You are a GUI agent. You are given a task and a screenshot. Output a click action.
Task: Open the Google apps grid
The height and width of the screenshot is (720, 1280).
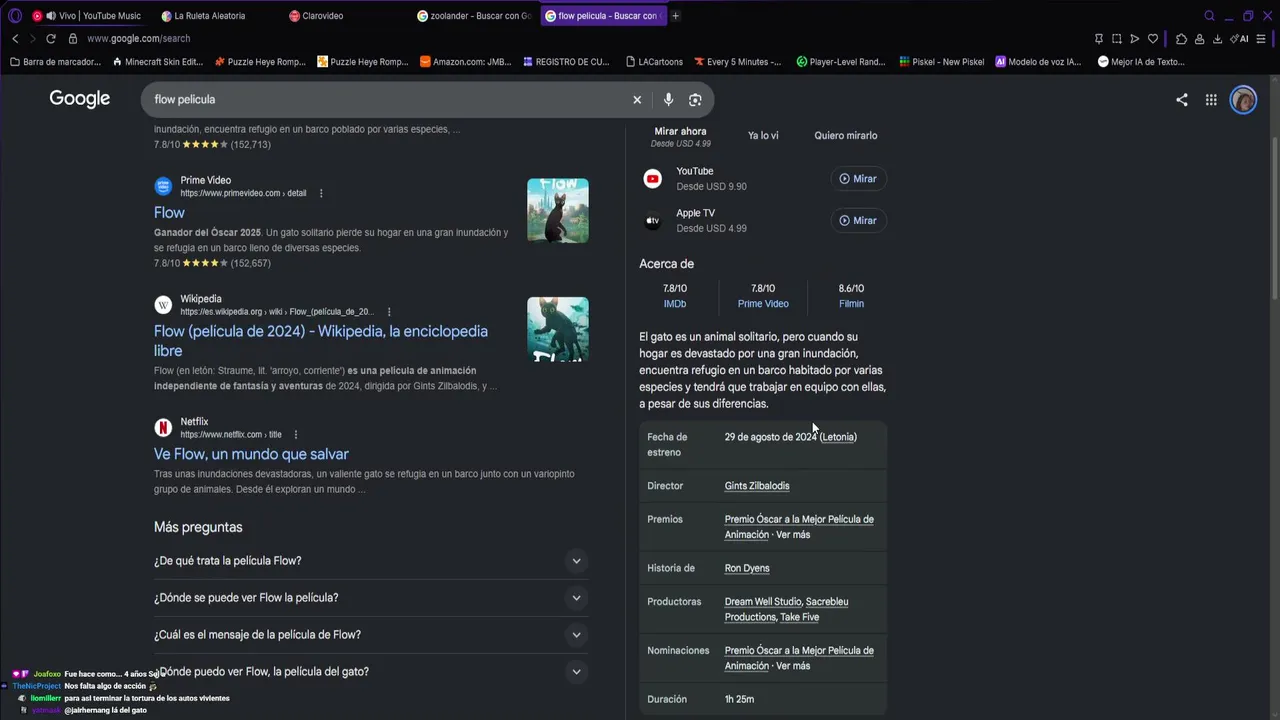[1211, 100]
